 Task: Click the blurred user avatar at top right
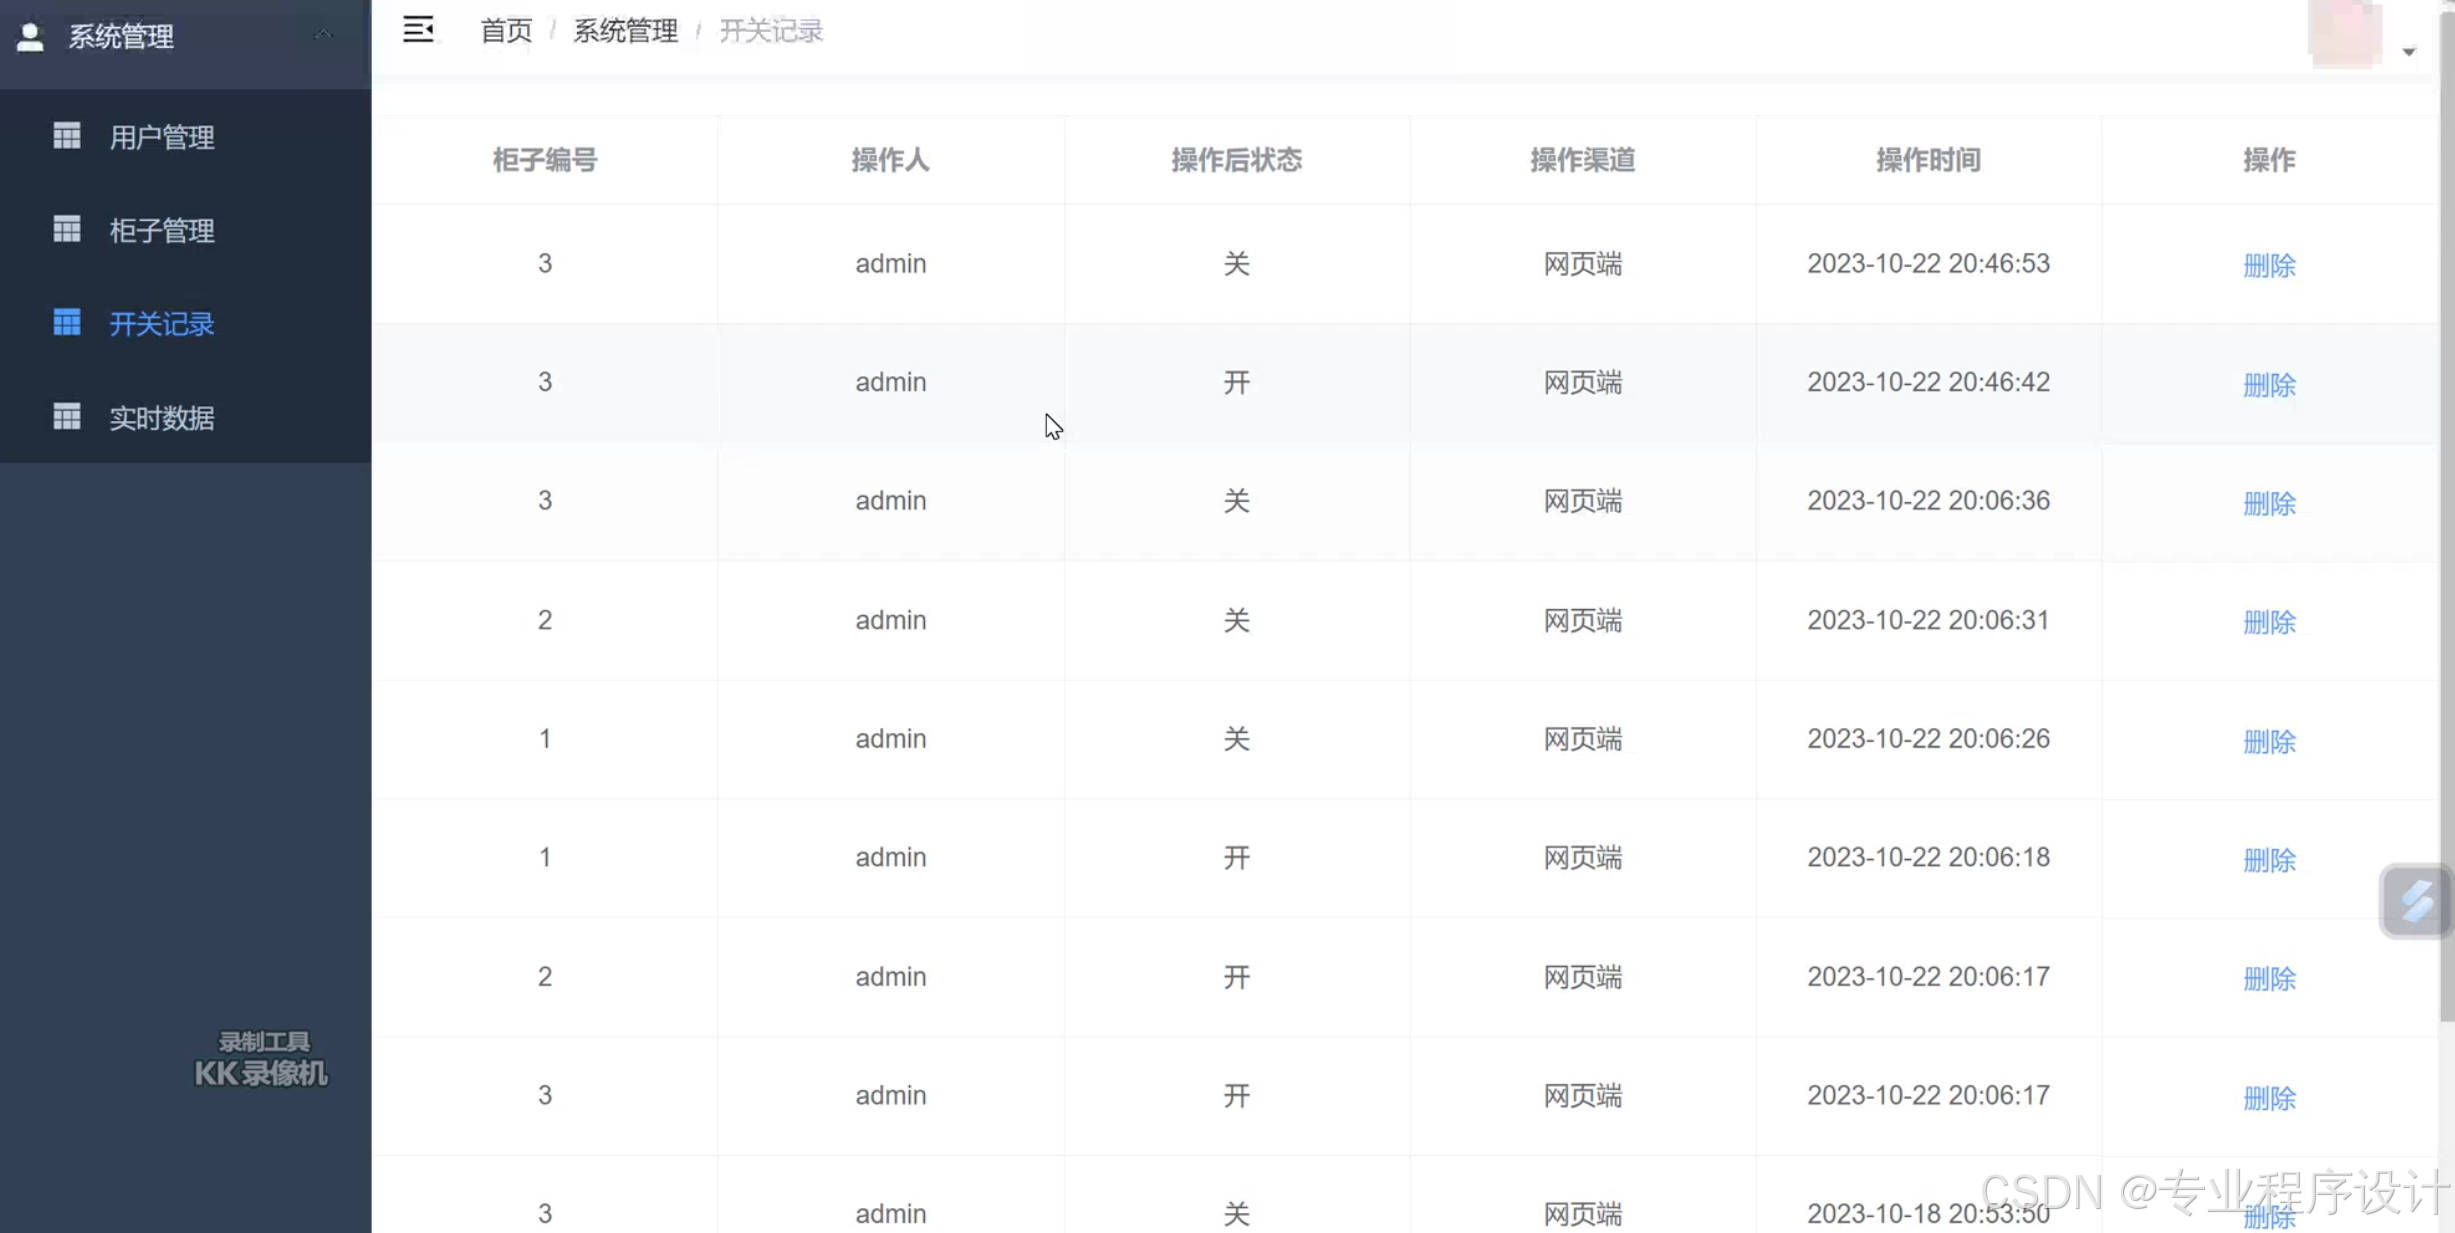2344,34
